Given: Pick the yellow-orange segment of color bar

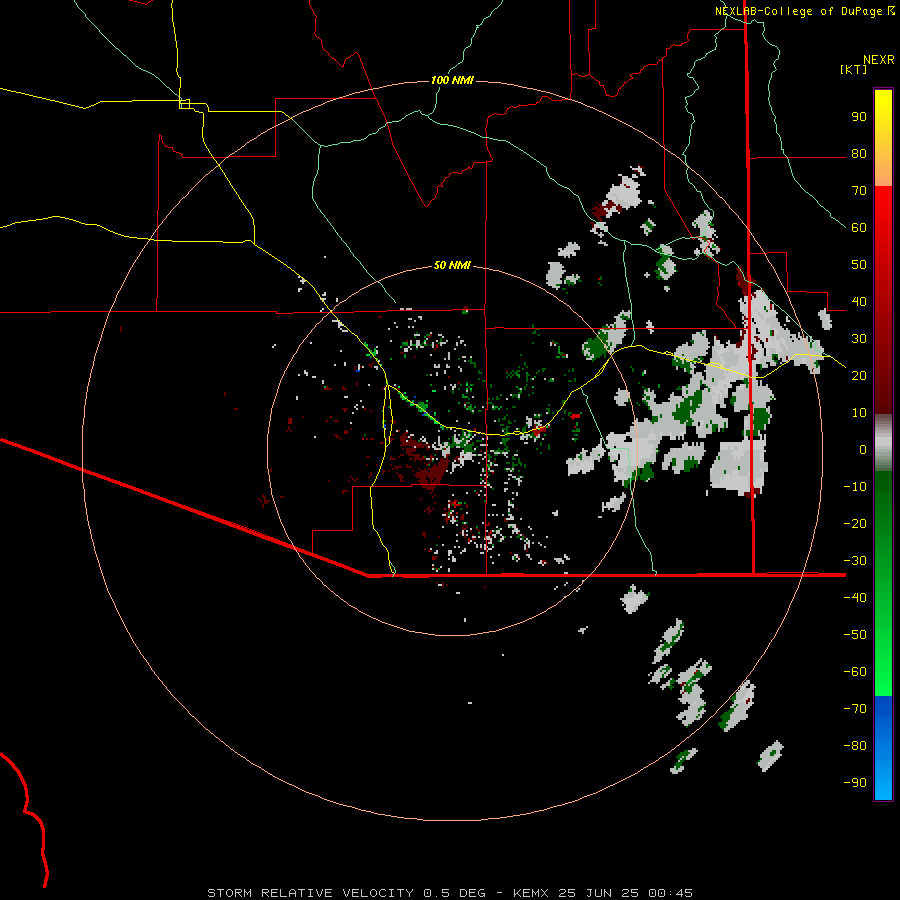Looking at the screenshot, I should 883,138.
